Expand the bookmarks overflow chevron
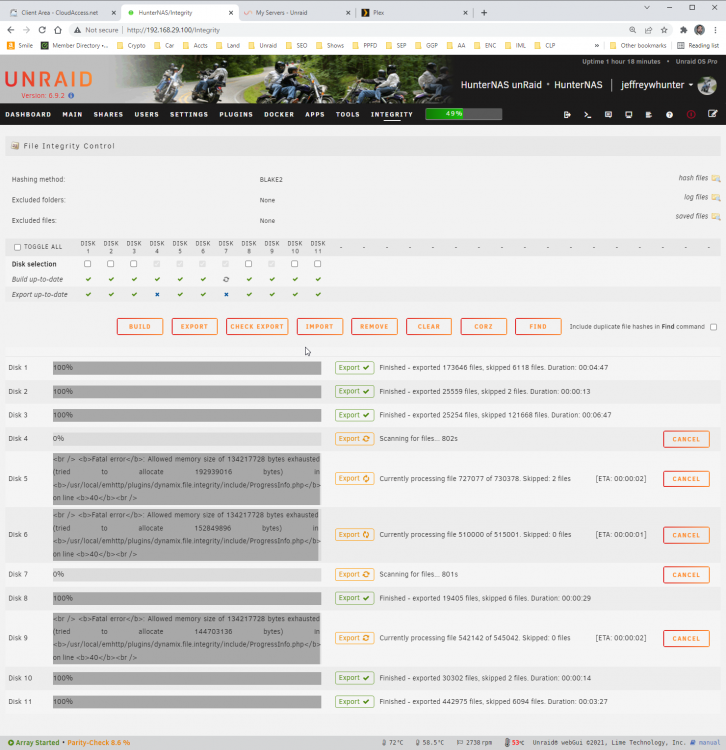The width and height of the screenshot is (726, 750). (597, 45)
